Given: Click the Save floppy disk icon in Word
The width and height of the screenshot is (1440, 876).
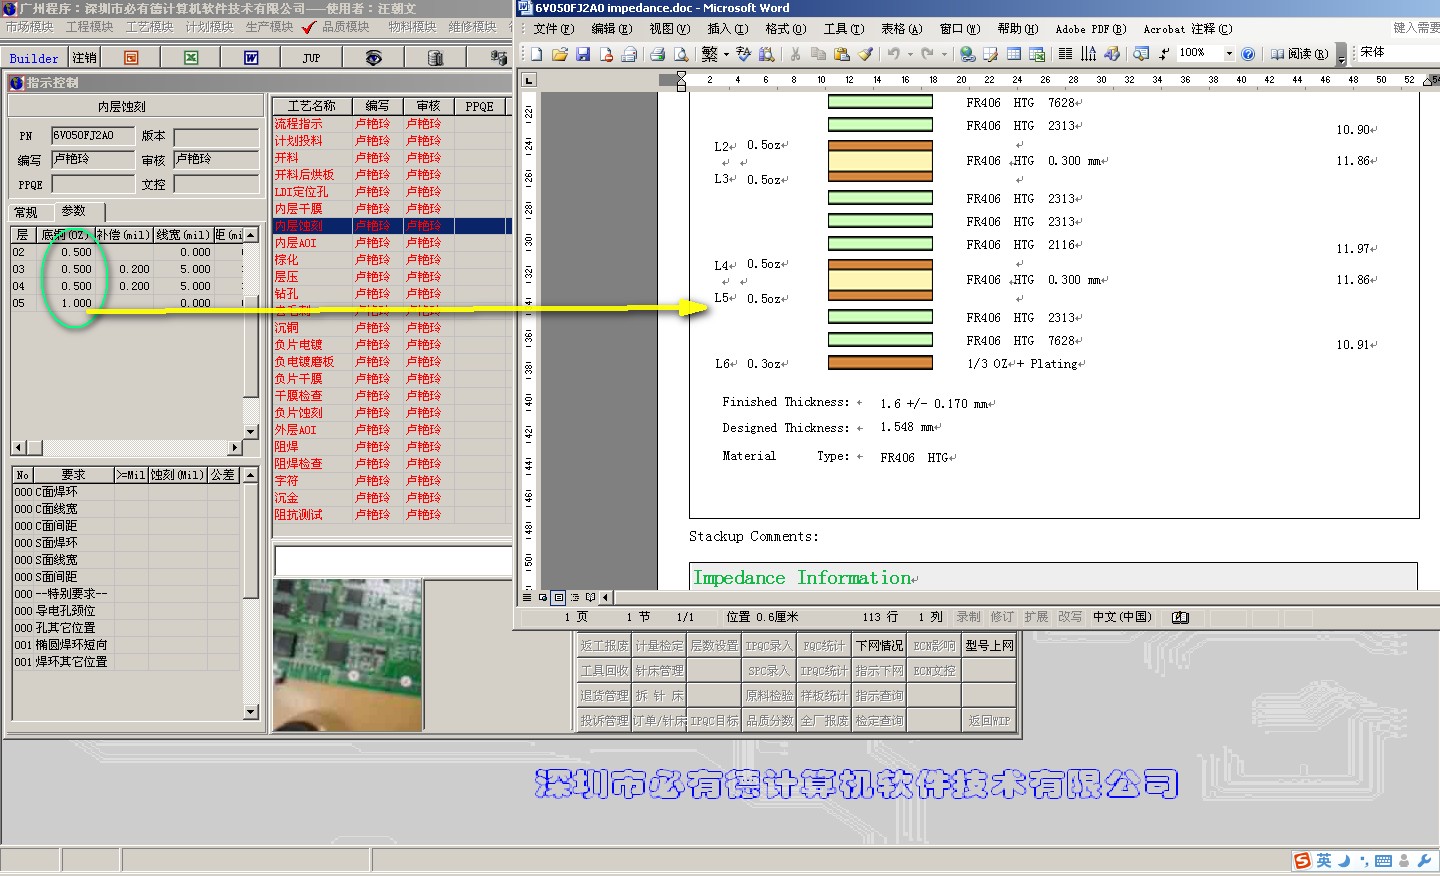Looking at the screenshot, I should [583, 54].
